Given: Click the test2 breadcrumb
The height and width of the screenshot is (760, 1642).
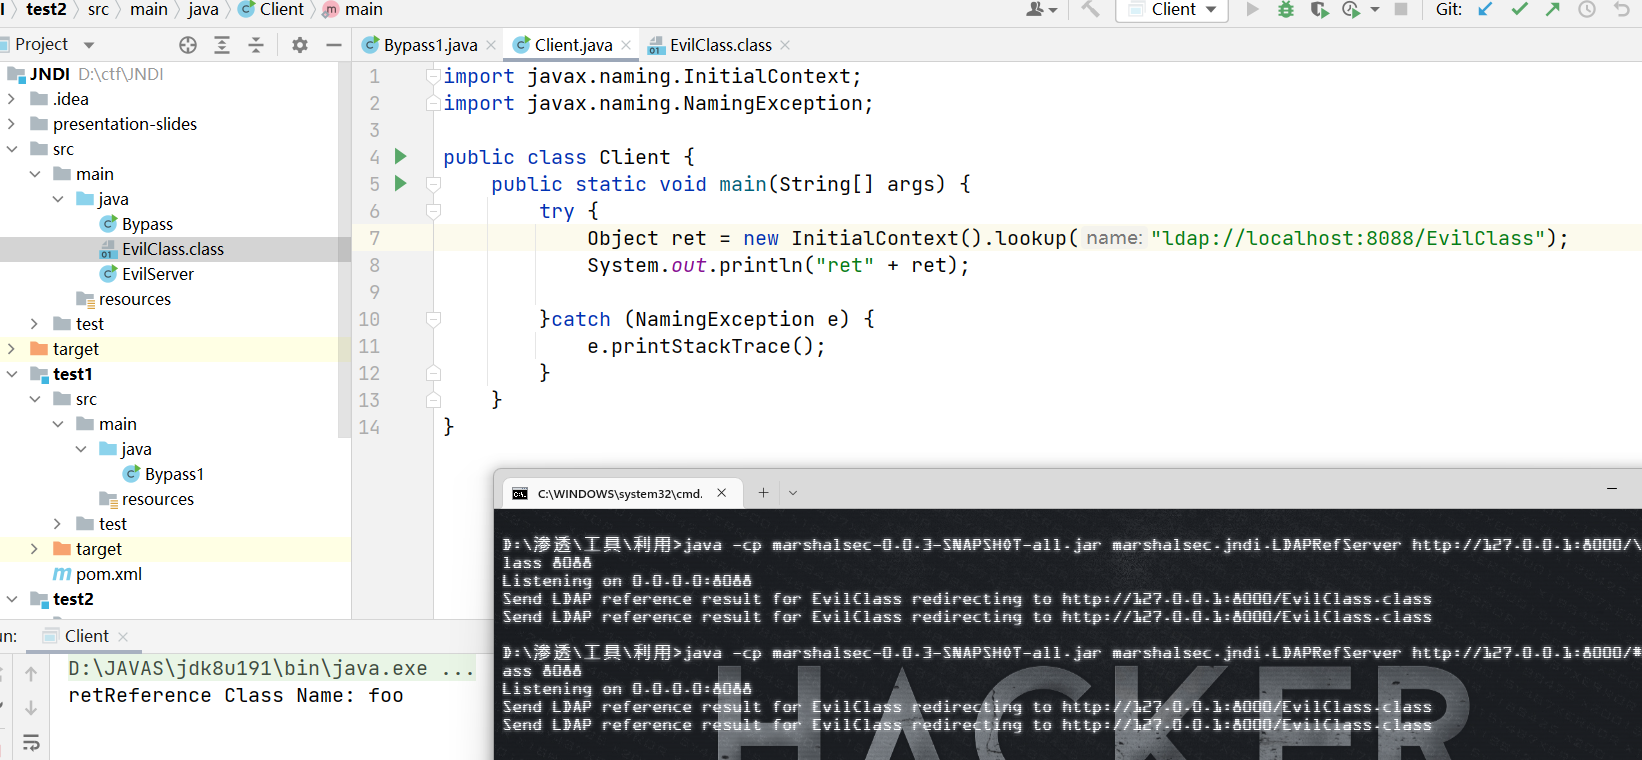Looking at the screenshot, I should coord(46,9).
